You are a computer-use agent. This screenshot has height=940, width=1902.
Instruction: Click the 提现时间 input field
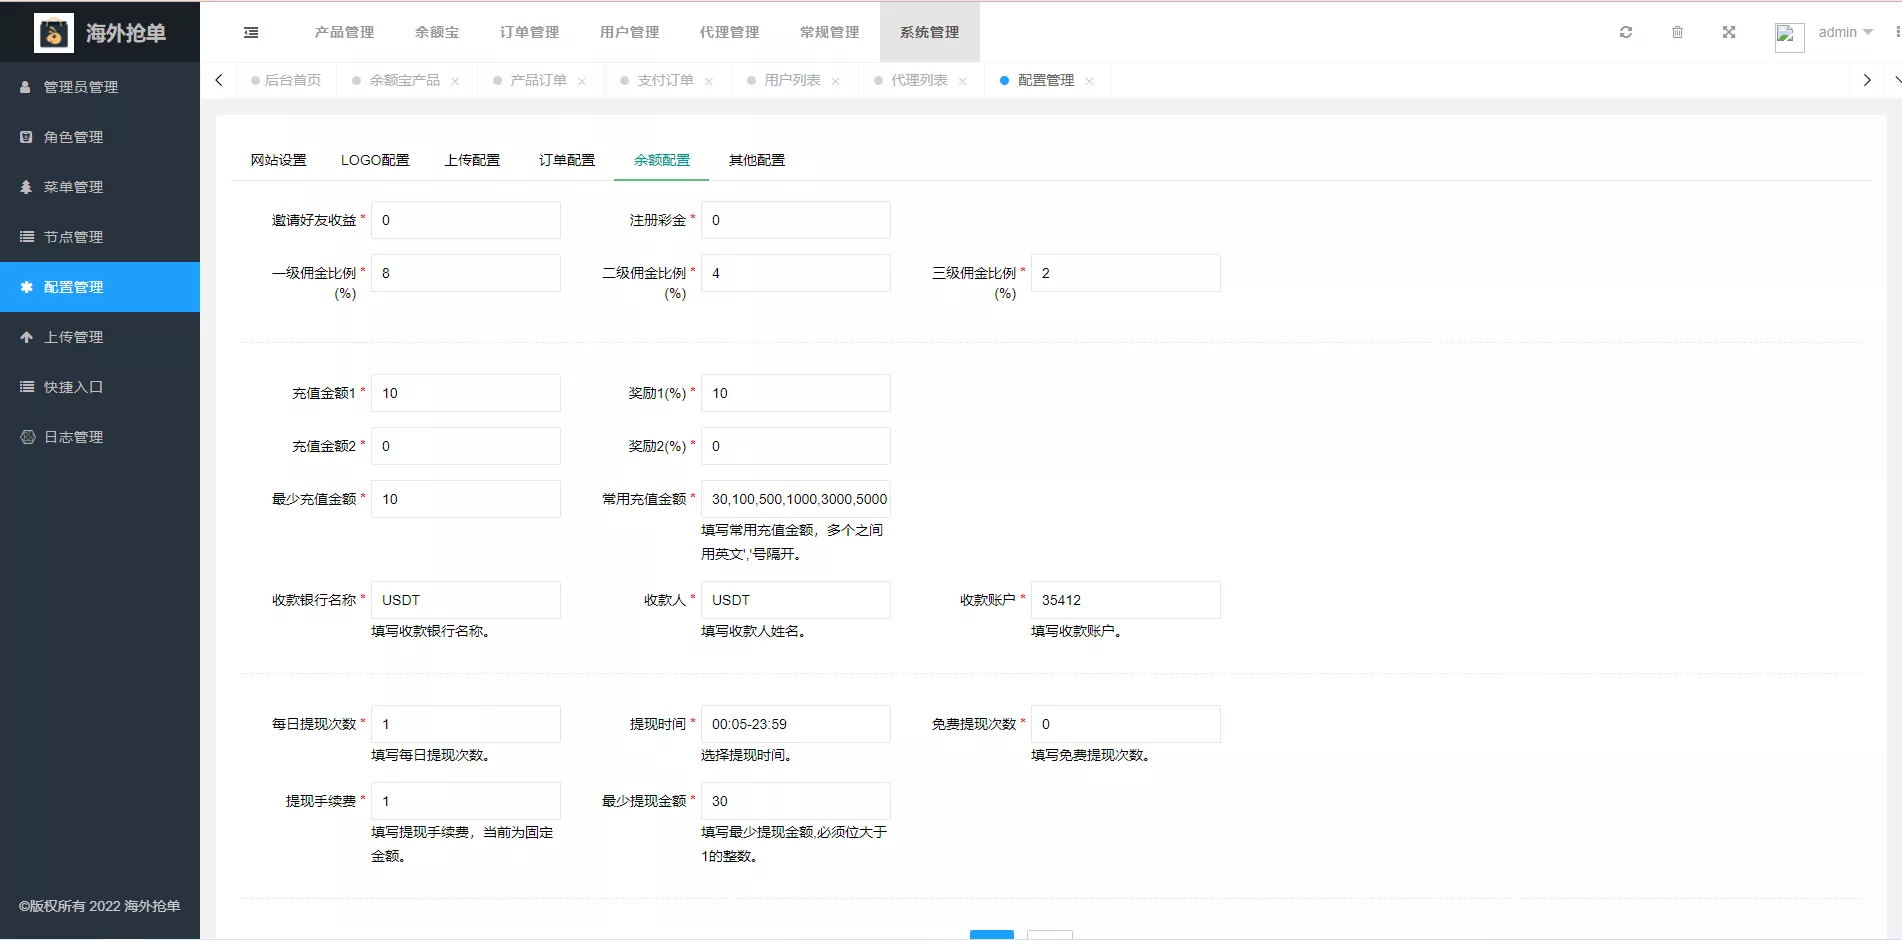pyautogui.click(x=795, y=723)
